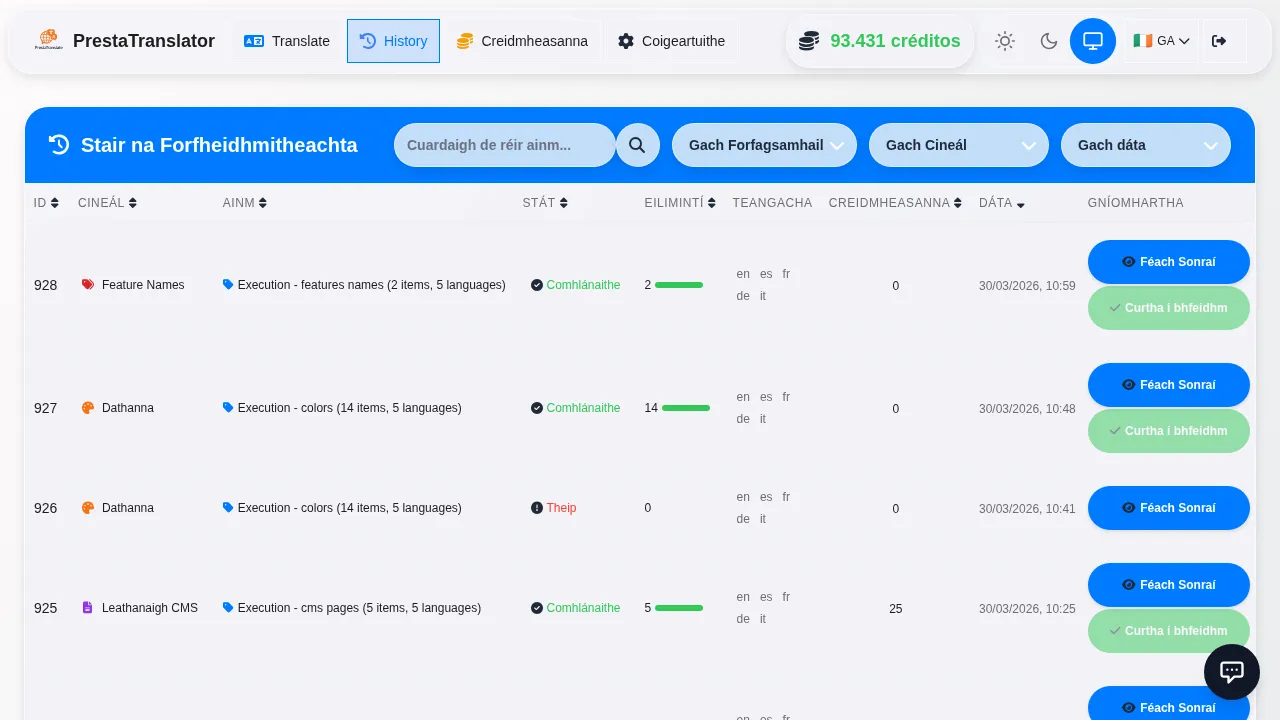The image size is (1280, 720).
Task: Open the chat support bubble icon
Action: click(x=1231, y=672)
